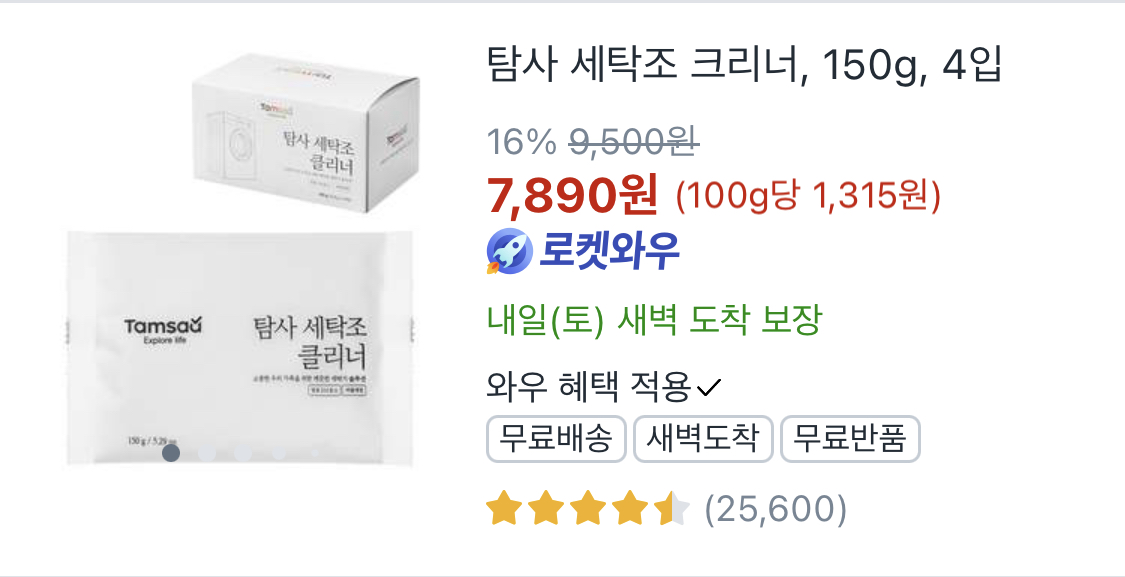Click the 새벽도착 badge
1125x577 pixels.
coord(703,438)
